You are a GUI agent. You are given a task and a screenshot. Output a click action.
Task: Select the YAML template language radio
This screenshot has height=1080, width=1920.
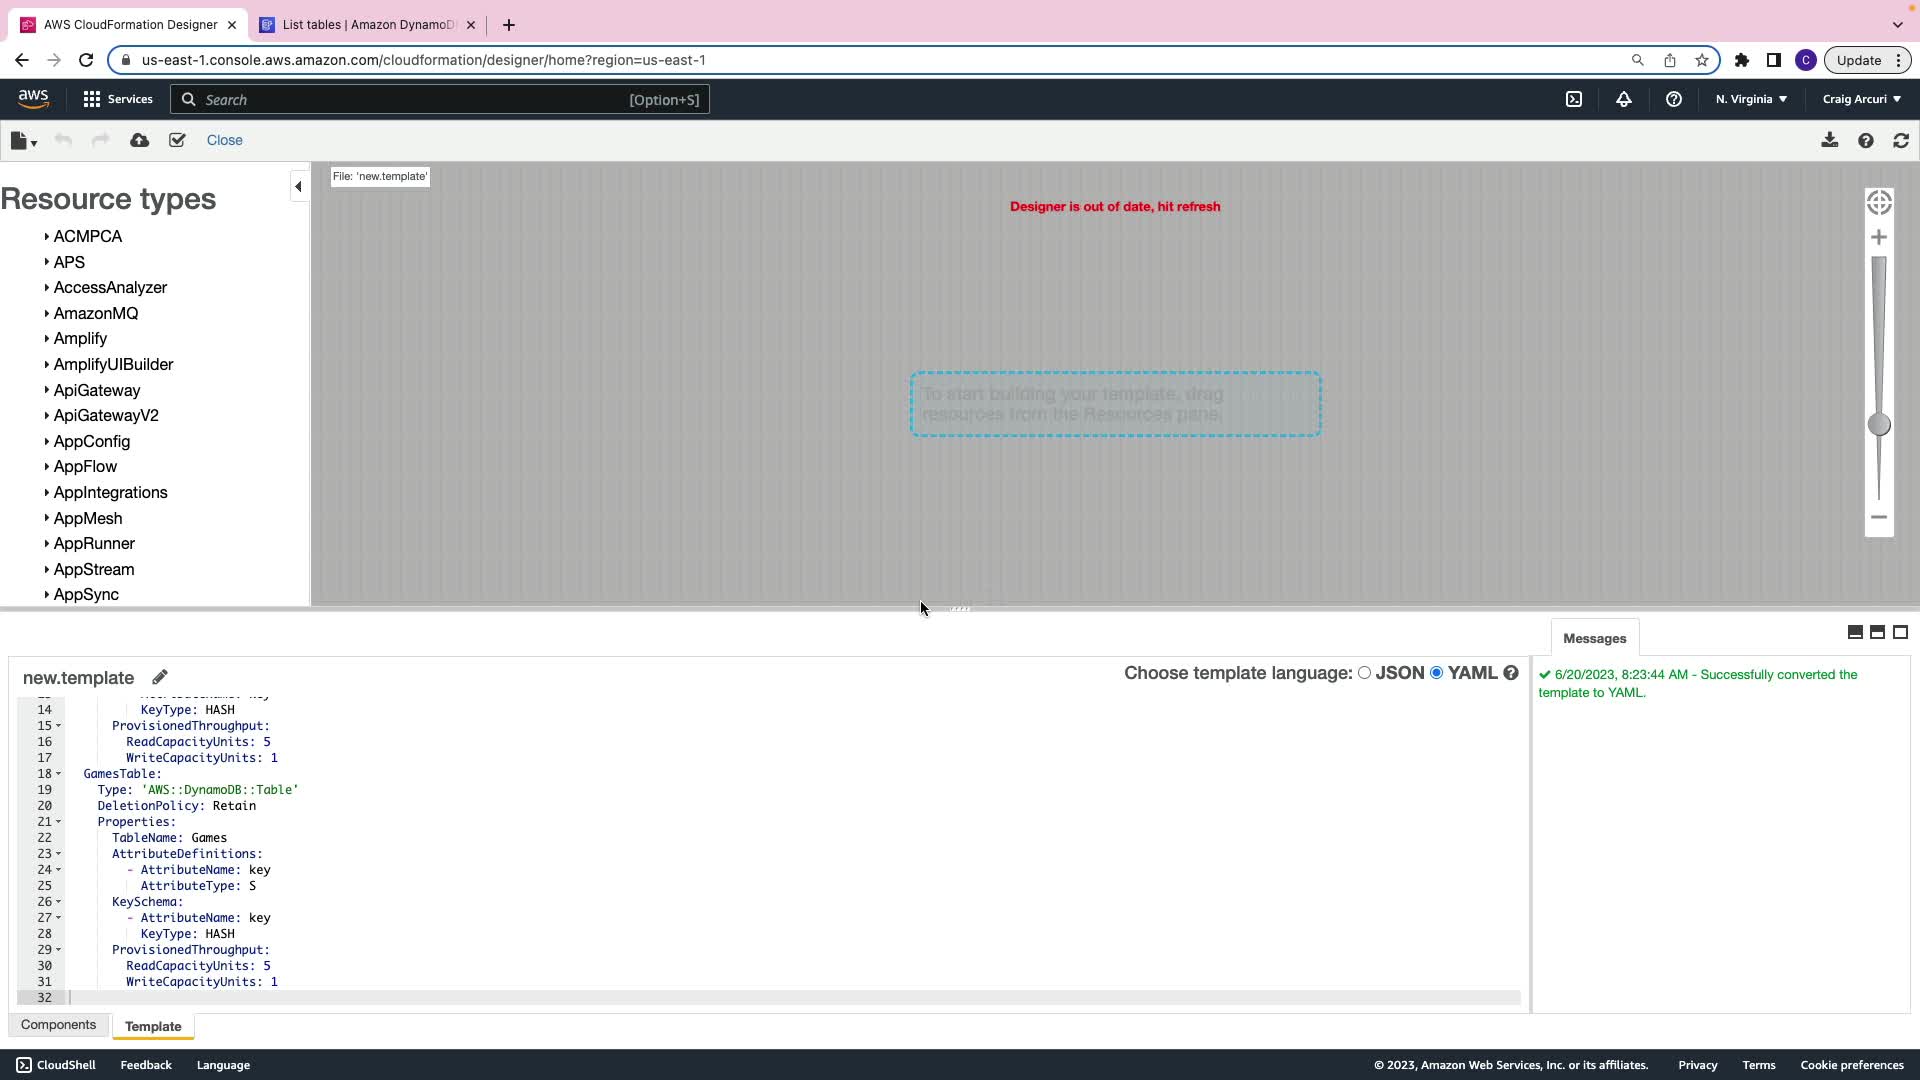1437,673
